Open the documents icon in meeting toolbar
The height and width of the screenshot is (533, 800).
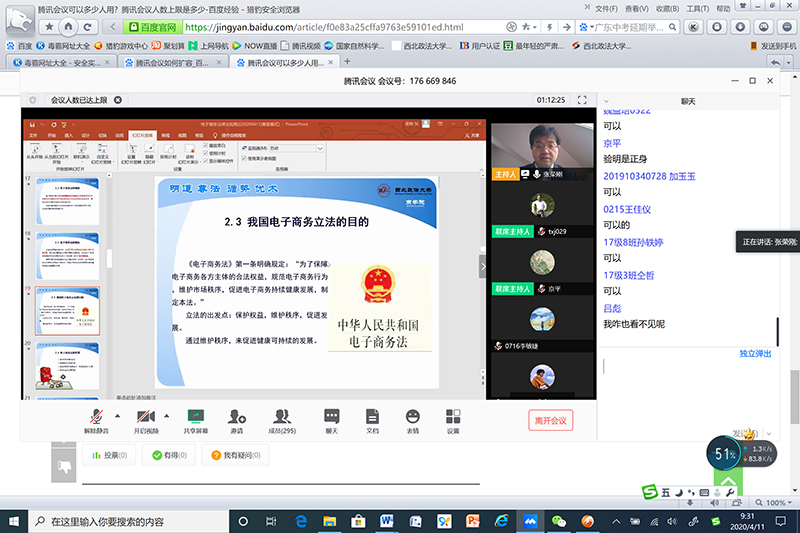coord(372,419)
